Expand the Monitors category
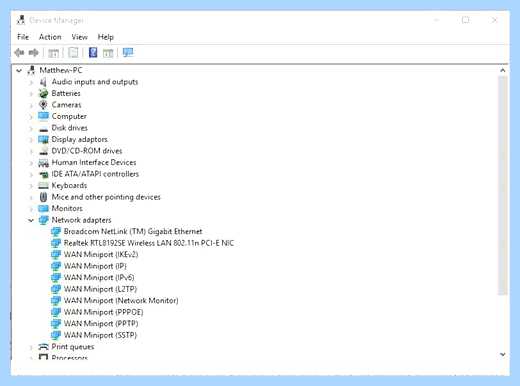Screen dimensions: 520x386 (x=31, y=209)
